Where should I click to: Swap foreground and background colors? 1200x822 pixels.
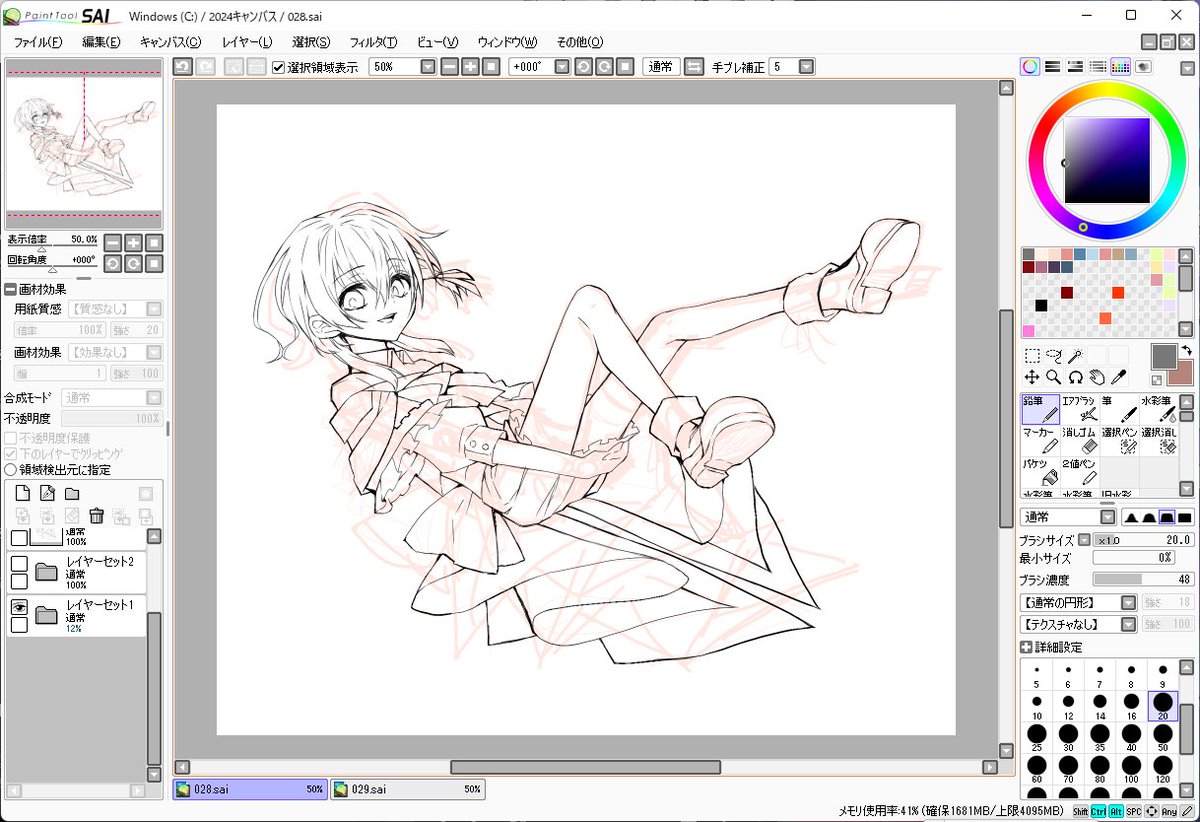click(x=1186, y=350)
